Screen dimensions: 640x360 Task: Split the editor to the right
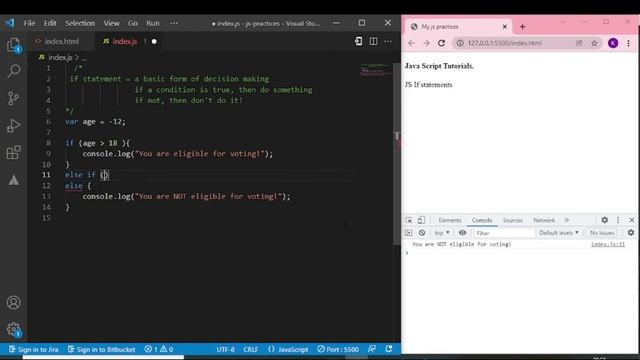click(x=373, y=41)
